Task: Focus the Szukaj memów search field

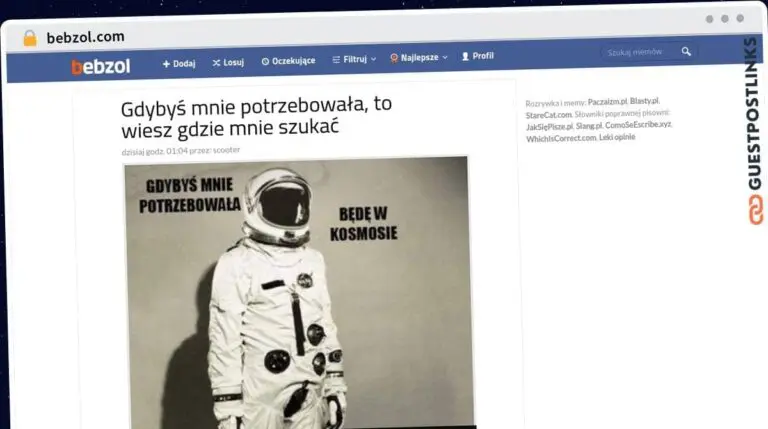Action: click(x=638, y=52)
